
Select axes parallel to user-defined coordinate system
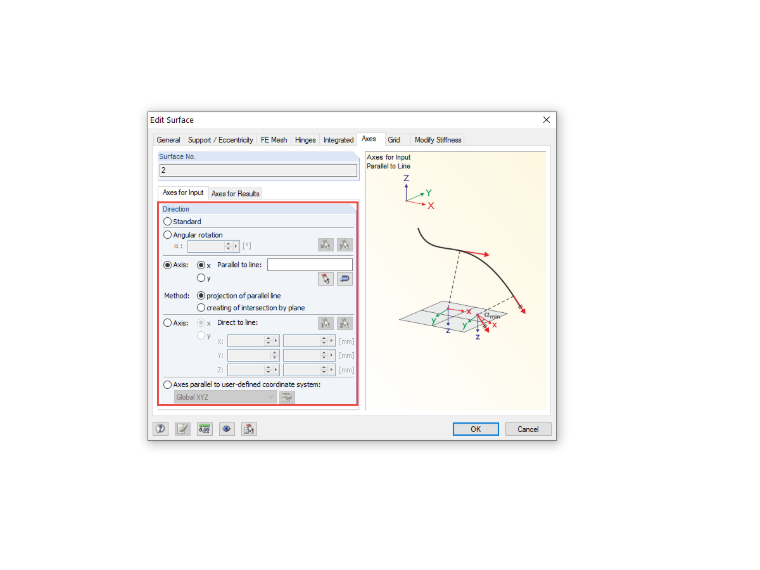point(167,384)
